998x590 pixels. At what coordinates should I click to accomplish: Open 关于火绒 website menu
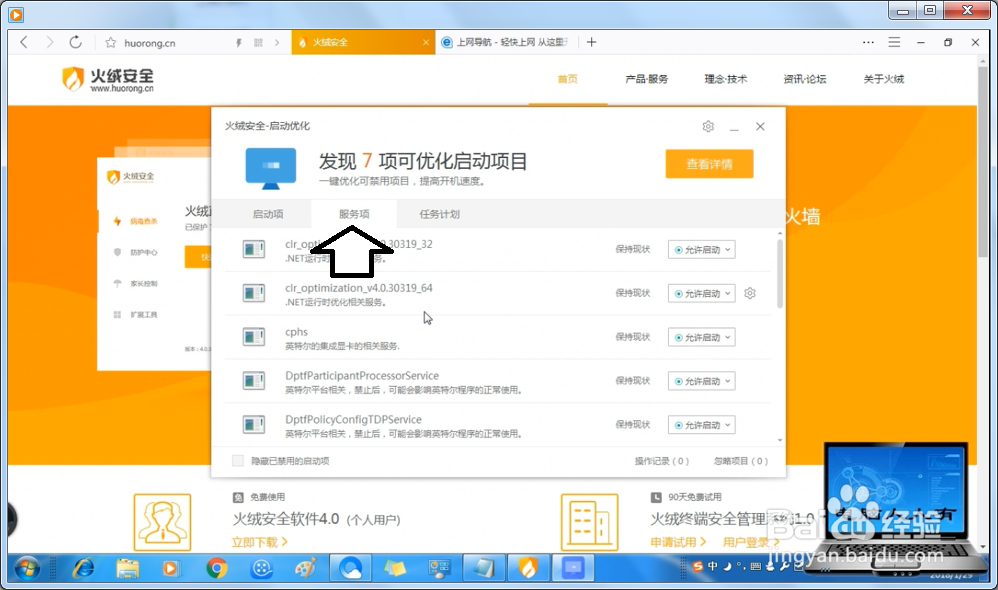point(883,79)
